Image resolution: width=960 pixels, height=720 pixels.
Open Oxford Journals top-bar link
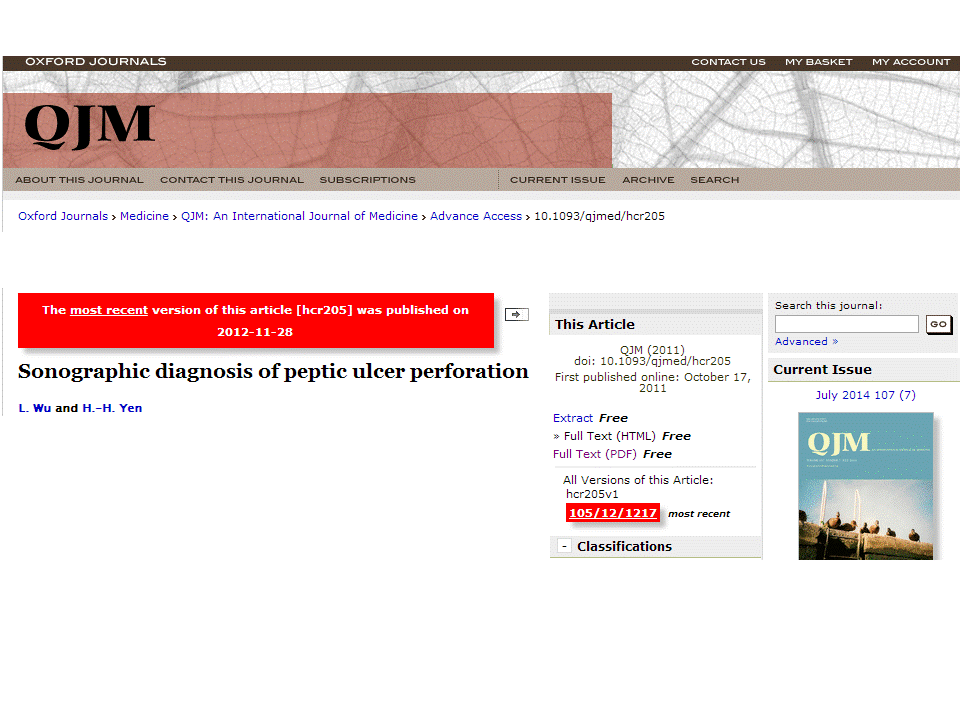click(x=96, y=62)
